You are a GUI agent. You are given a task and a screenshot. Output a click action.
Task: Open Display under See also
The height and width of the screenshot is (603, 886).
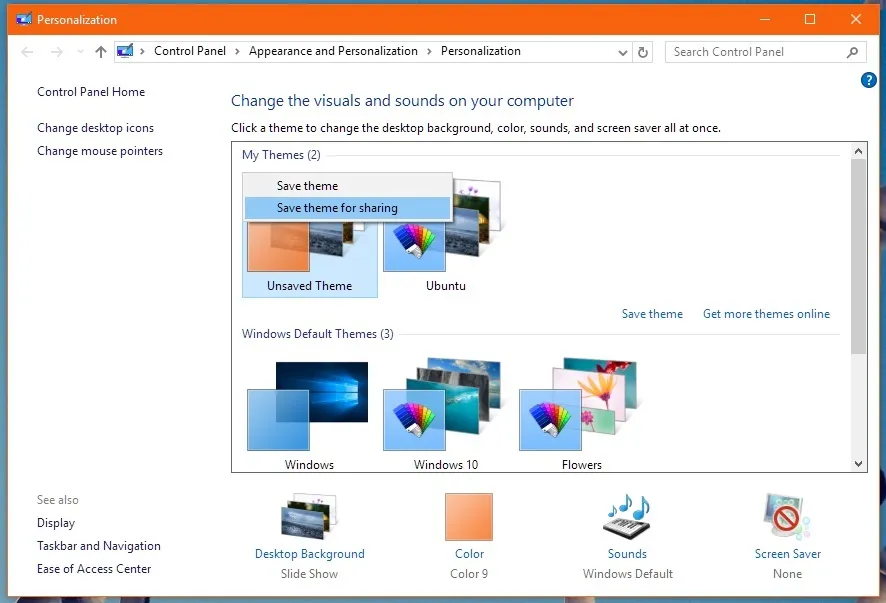click(56, 523)
